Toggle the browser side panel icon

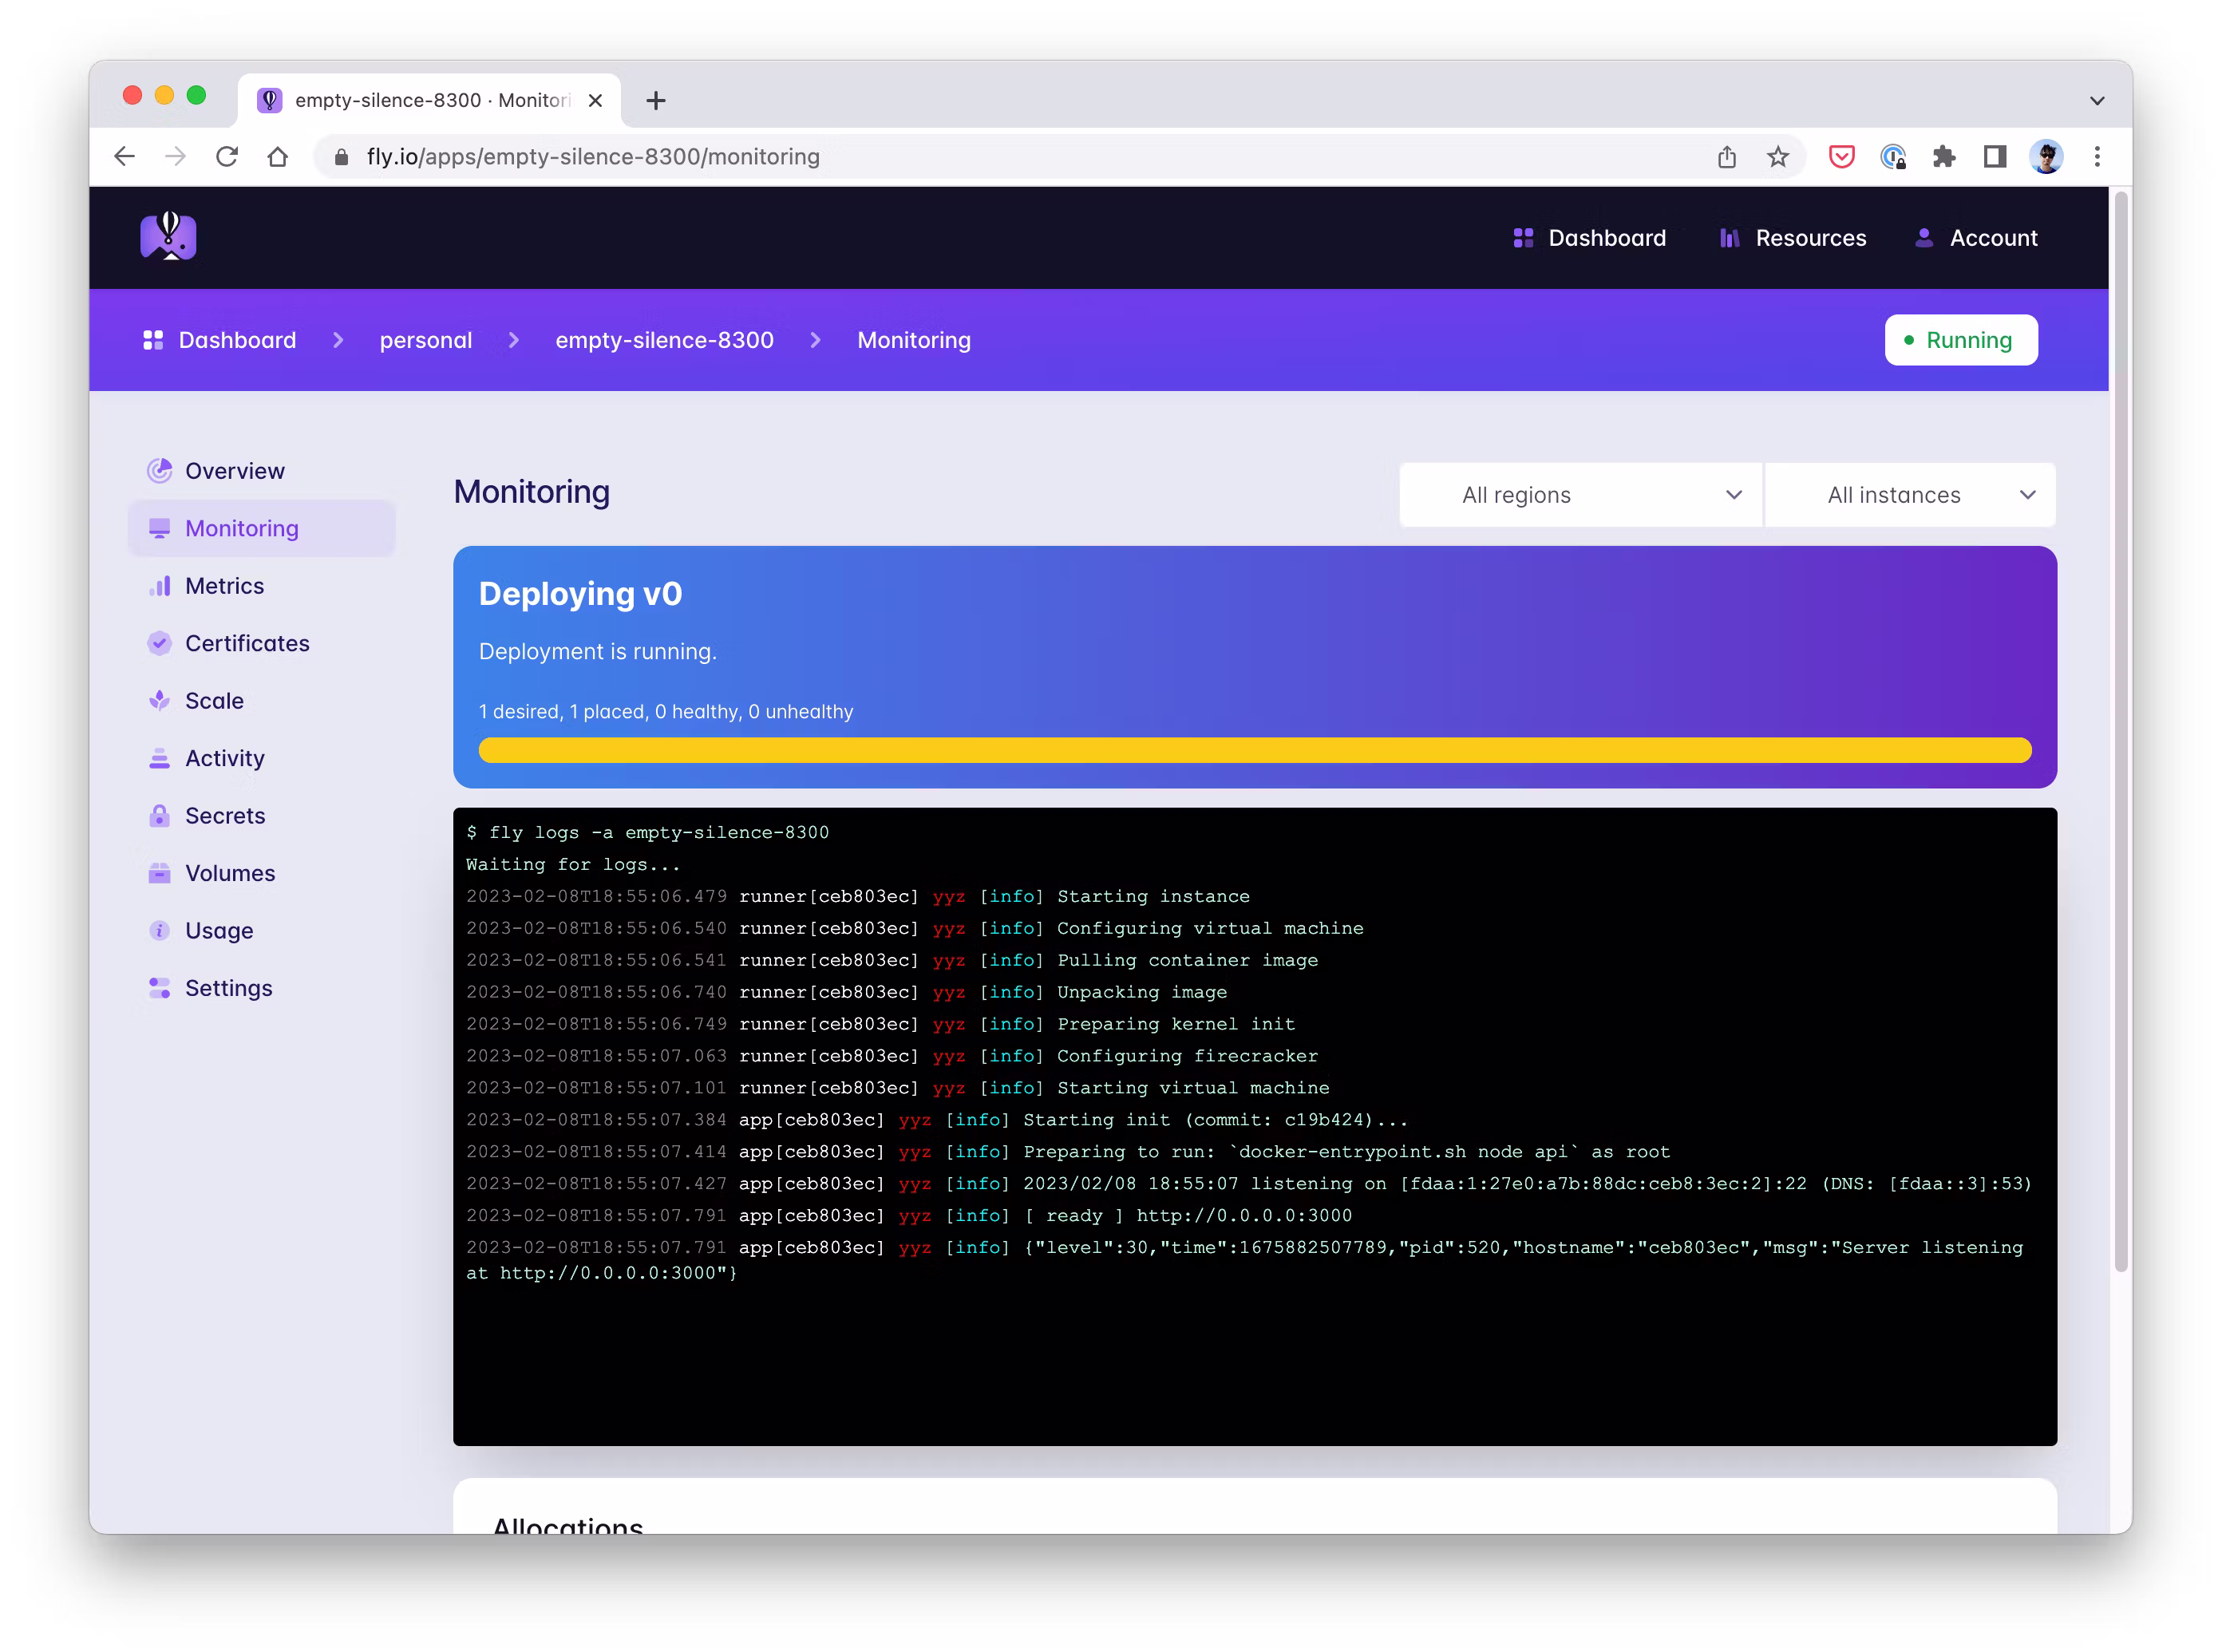[x=1994, y=157]
